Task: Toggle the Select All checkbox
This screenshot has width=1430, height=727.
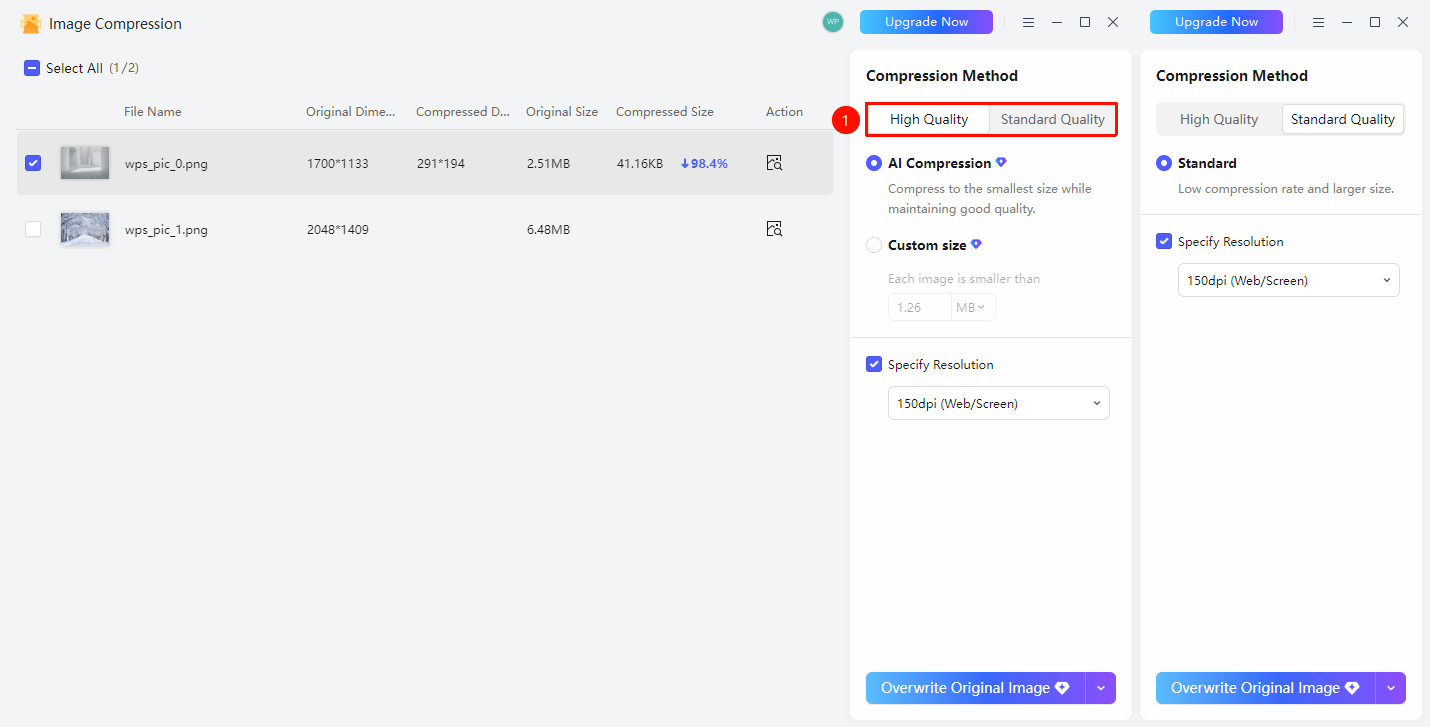Action: 32,68
